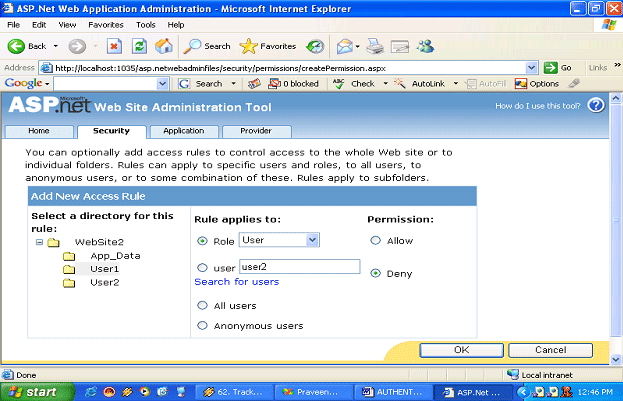
Task: Click the Google toolbar news icon
Action: coord(254,84)
